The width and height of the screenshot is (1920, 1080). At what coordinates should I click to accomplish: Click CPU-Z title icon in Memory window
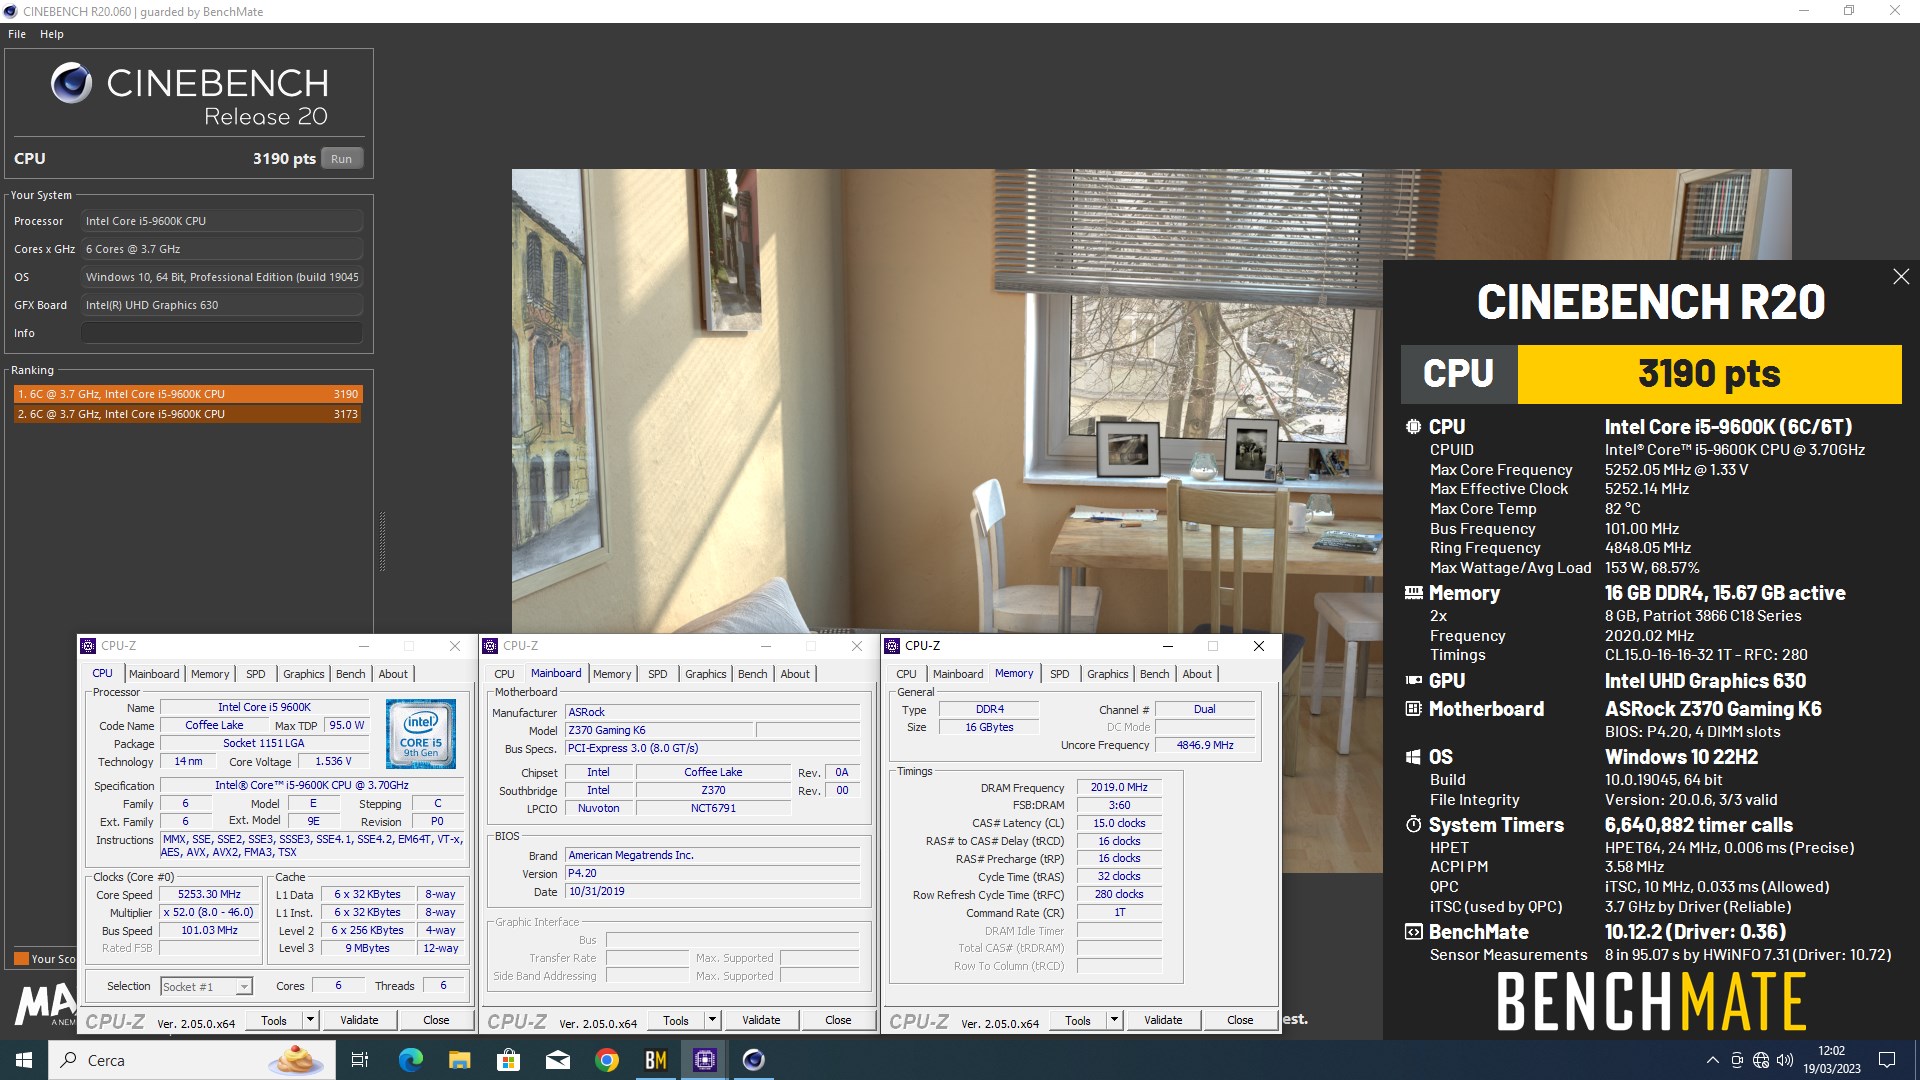coord(892,646)
